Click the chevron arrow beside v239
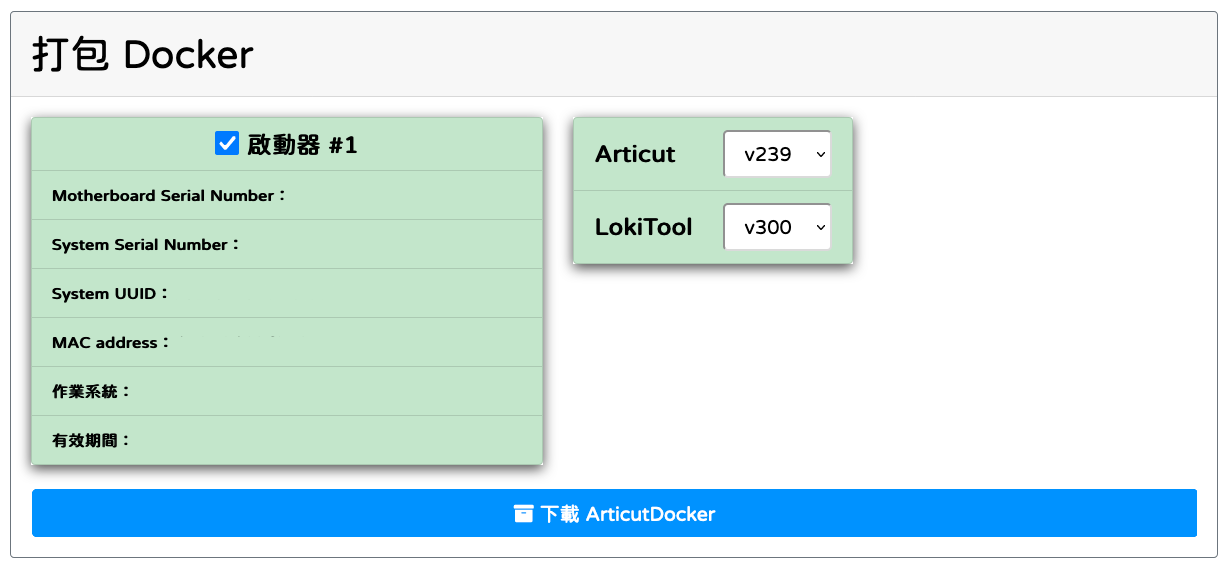Viewport: 1224px width, 567px height. coord(821,154)
